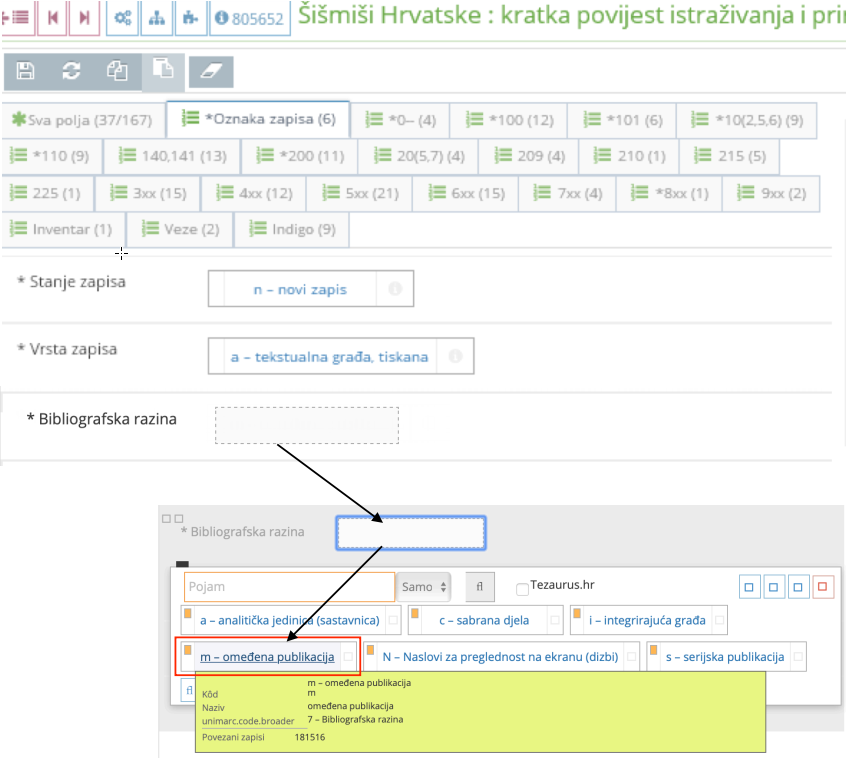Switch to the Indigo (9) tab
This screenshot has width=849, height=758.
291,229
